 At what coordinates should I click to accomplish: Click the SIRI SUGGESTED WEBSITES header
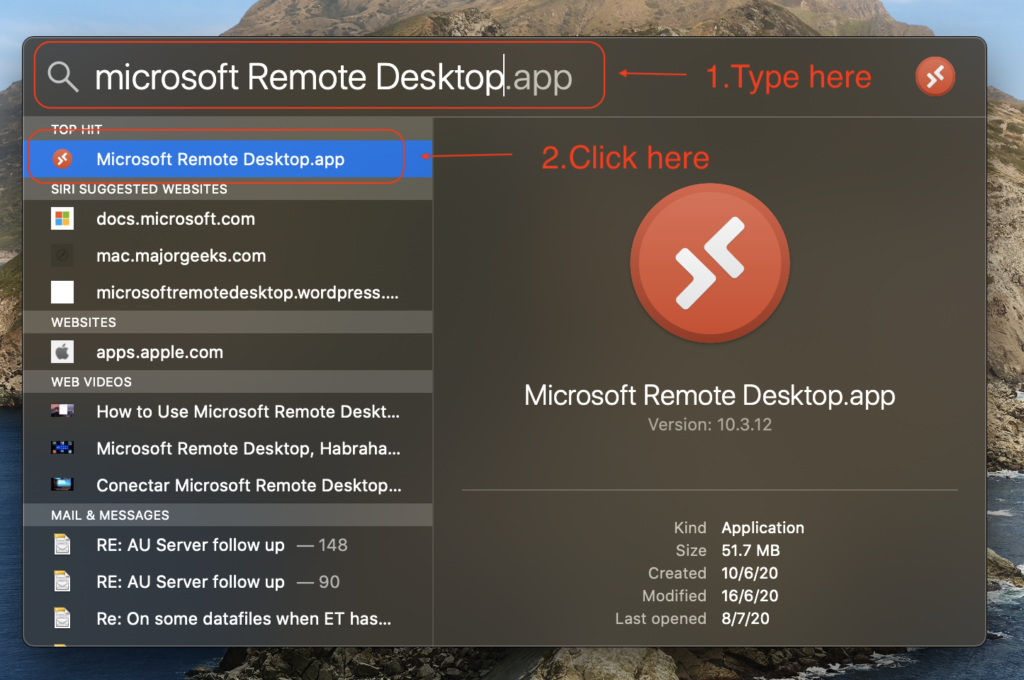pos(139,189)
